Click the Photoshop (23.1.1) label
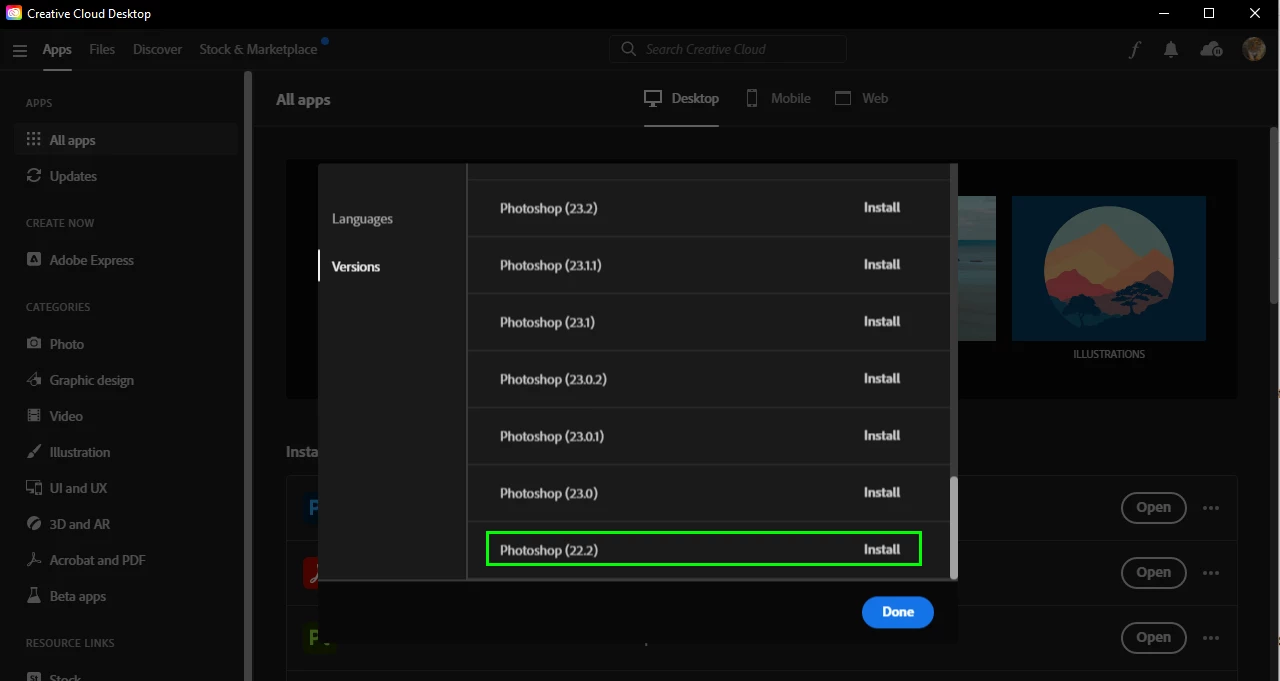The height and width of the screenshot is (681, 1280). tap(550, 265)
